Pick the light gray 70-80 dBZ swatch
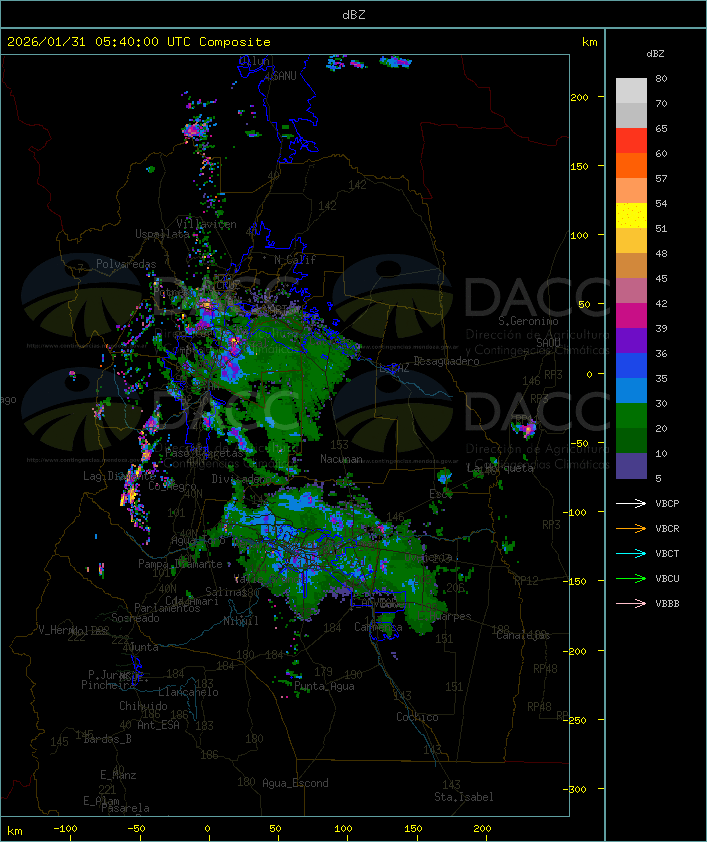The width and height of the screenshot is (707, 842). [631, 91]
